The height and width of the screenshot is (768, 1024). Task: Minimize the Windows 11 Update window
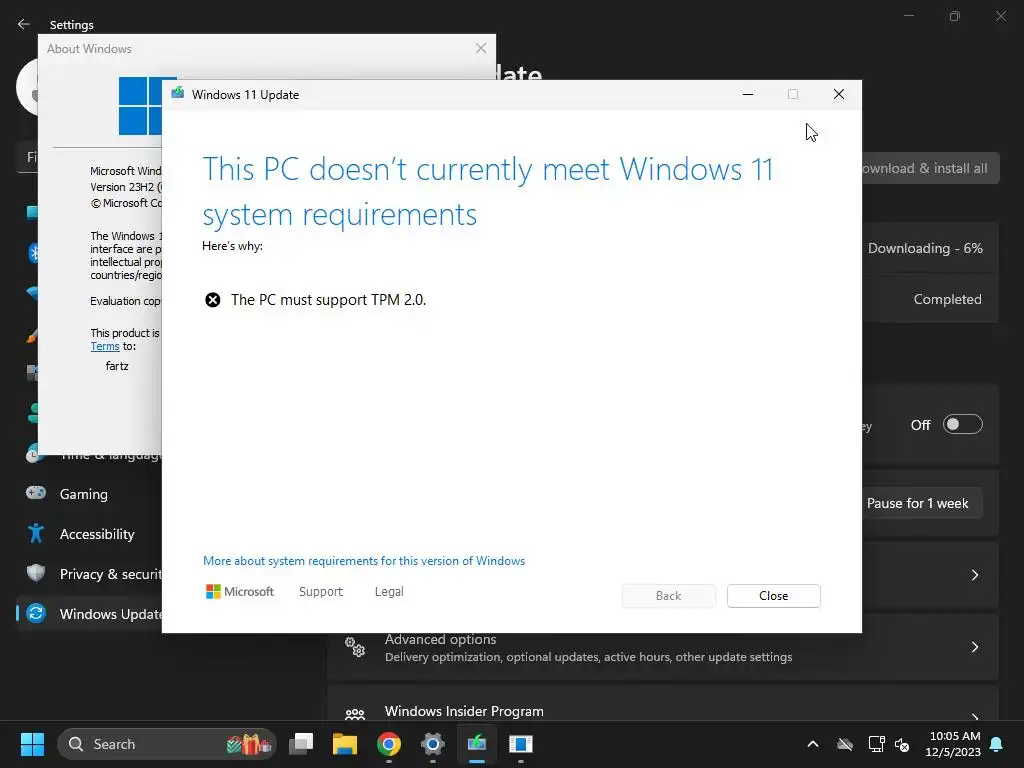point(748,95)
